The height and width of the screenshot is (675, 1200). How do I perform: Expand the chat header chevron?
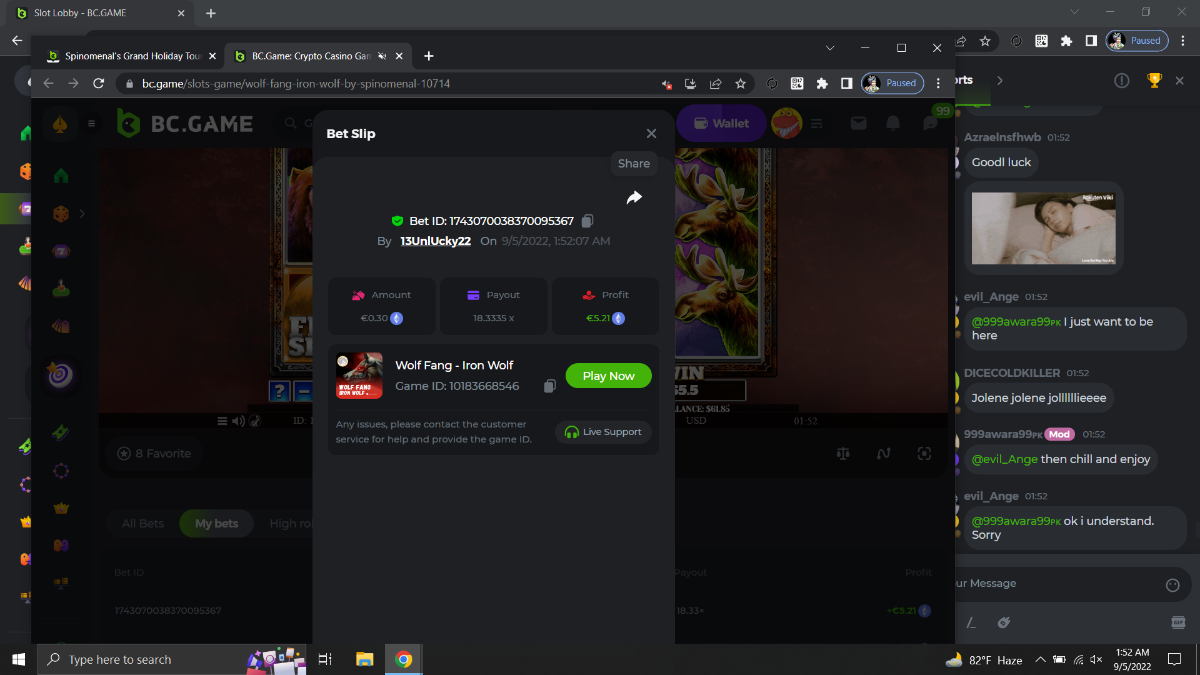[x=999, y=80]
